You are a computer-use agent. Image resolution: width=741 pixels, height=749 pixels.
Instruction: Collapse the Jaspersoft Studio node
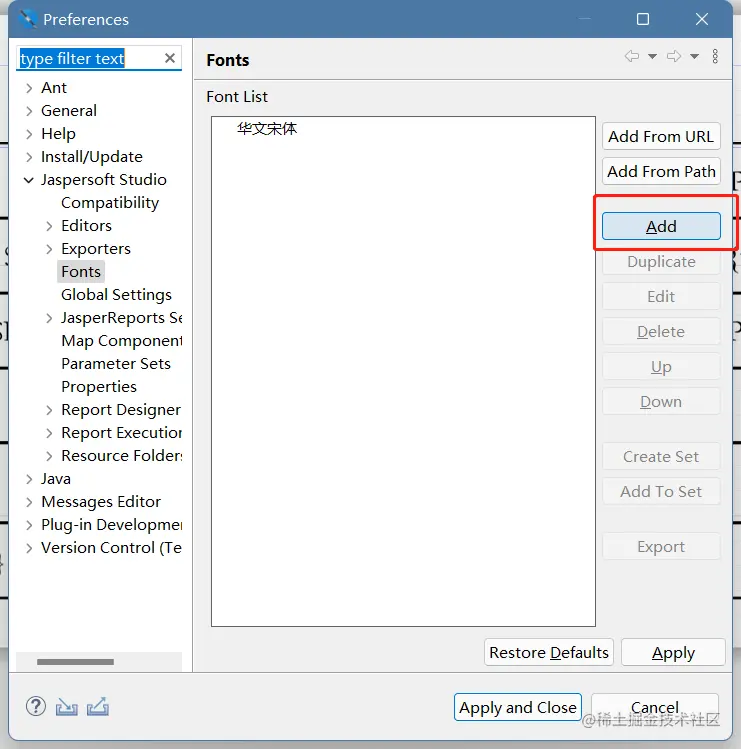pos(29,180)
